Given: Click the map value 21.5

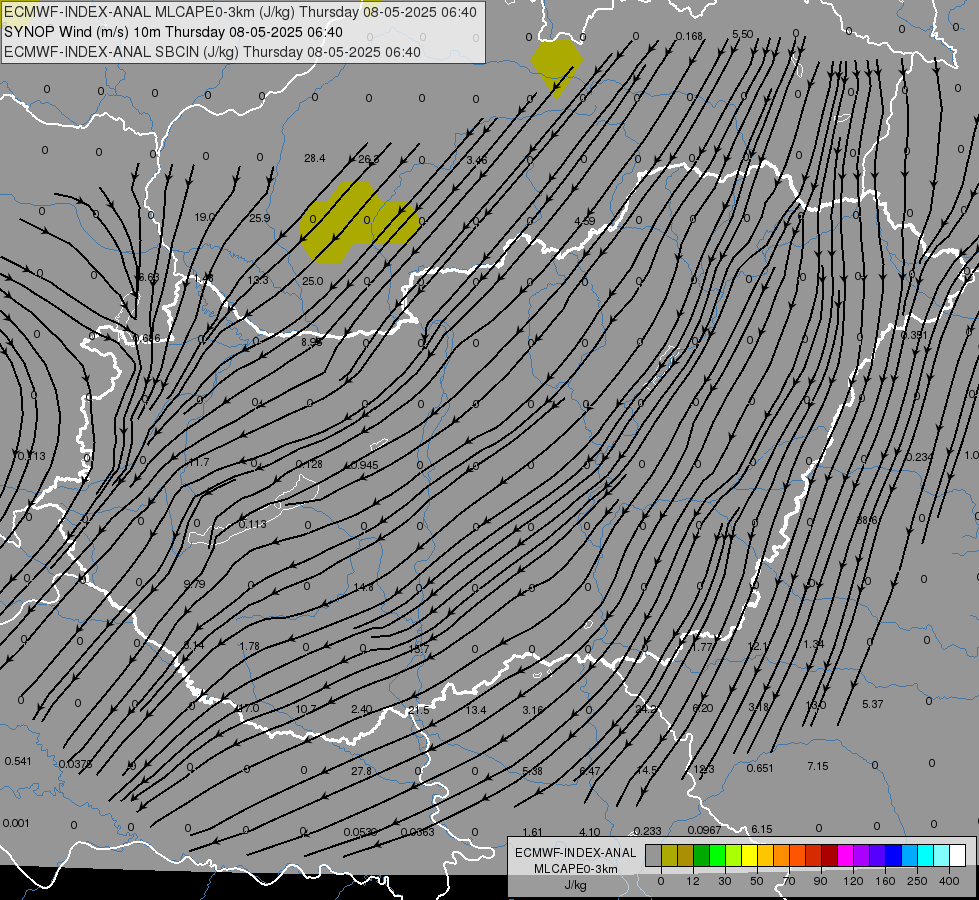Looking at the screenshot, I should [x=418, y=710].
